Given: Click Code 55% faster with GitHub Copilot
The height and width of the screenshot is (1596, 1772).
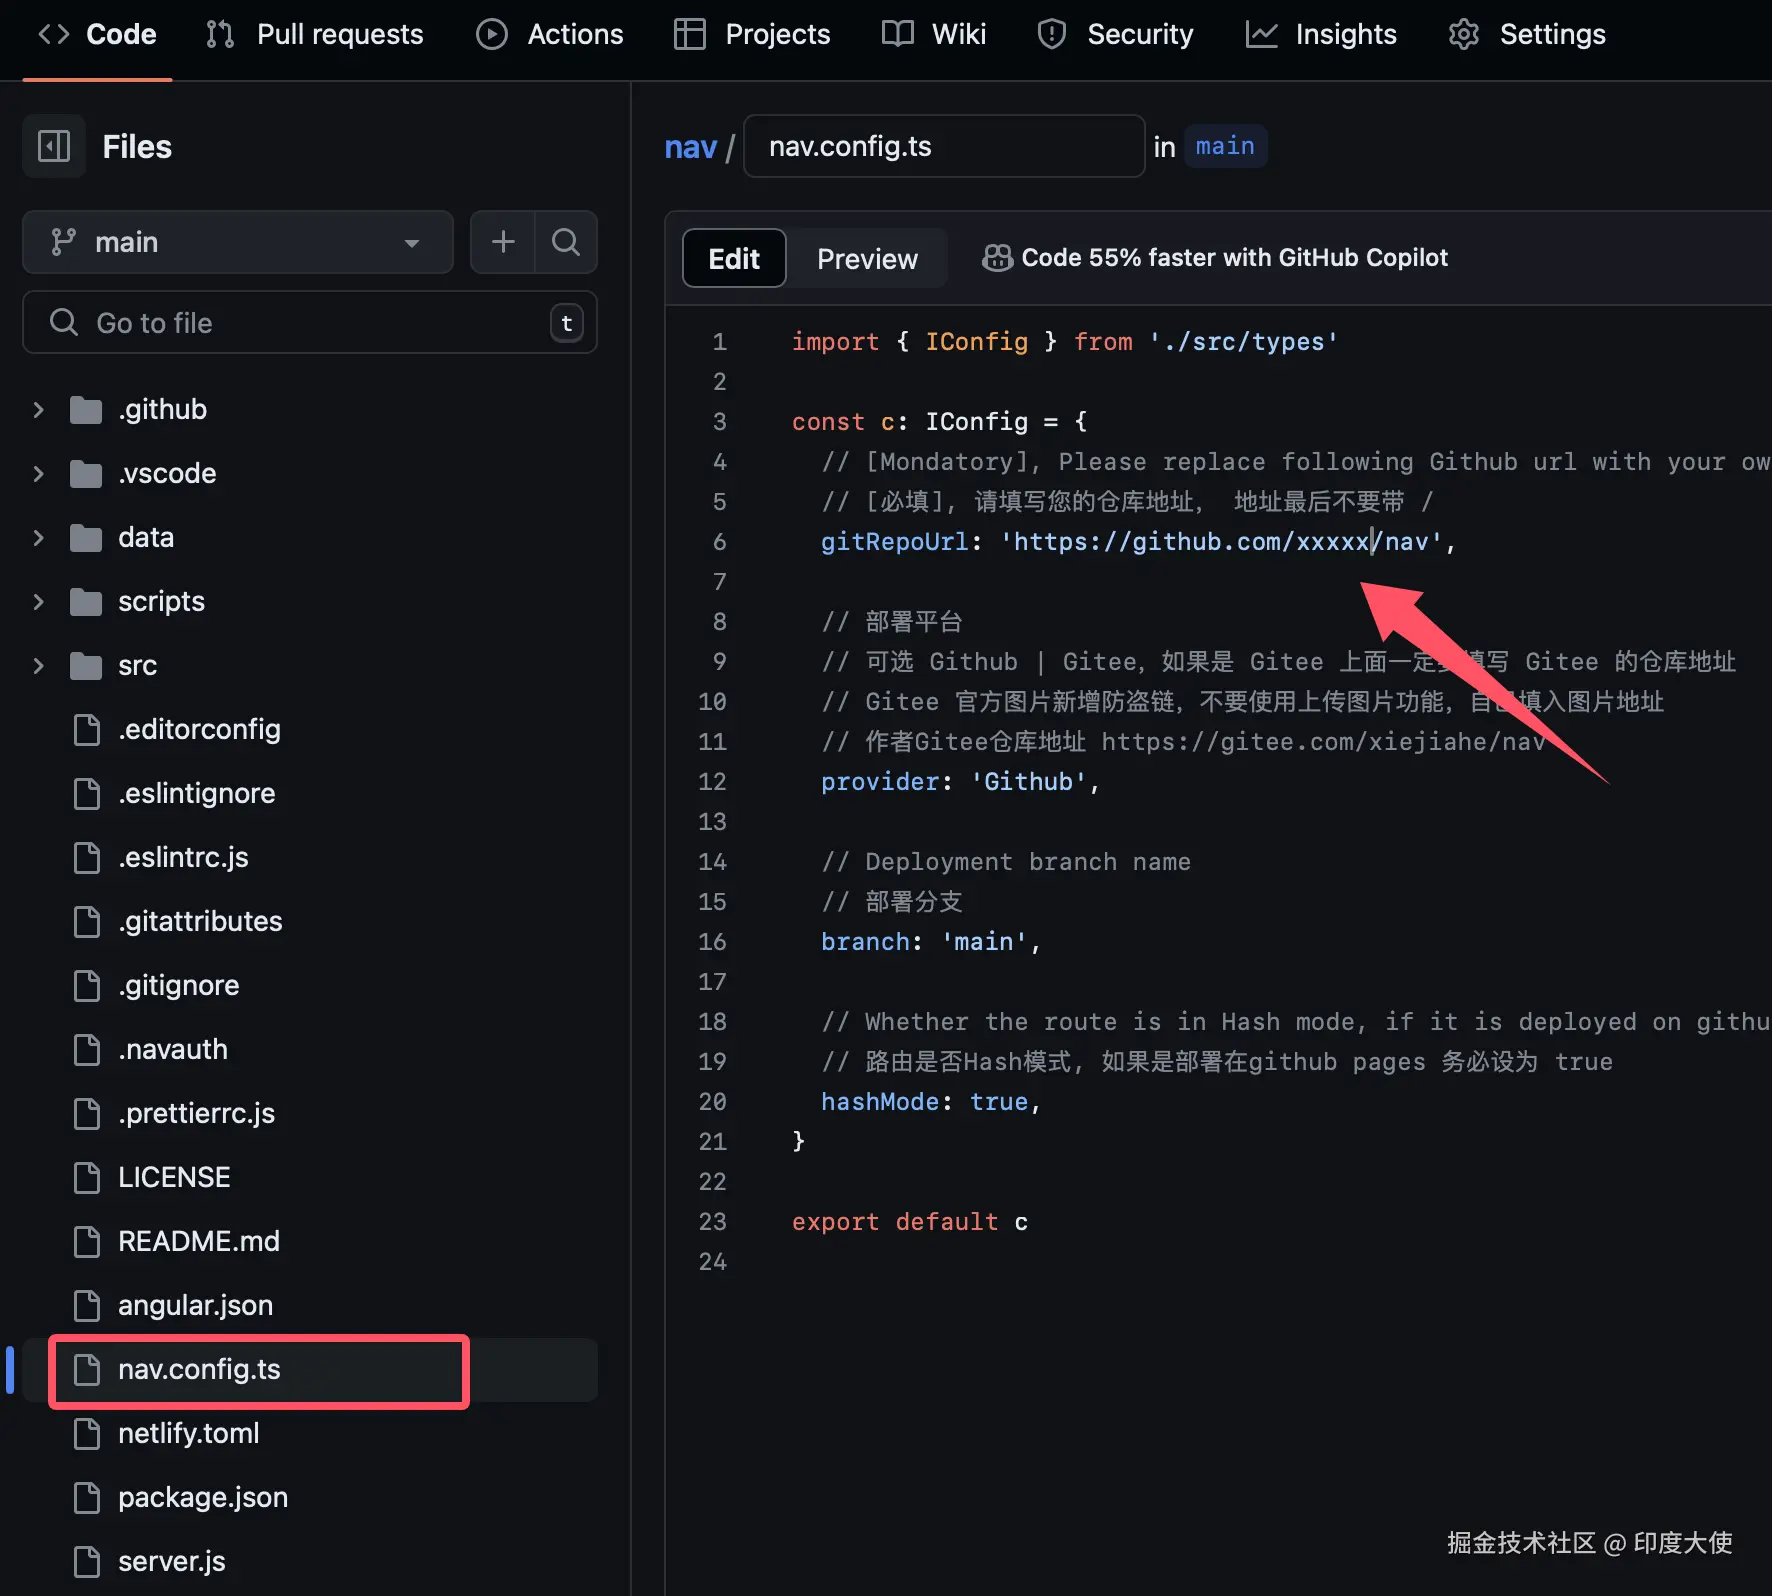Looking at the screenshot, I should (1234, 258).
